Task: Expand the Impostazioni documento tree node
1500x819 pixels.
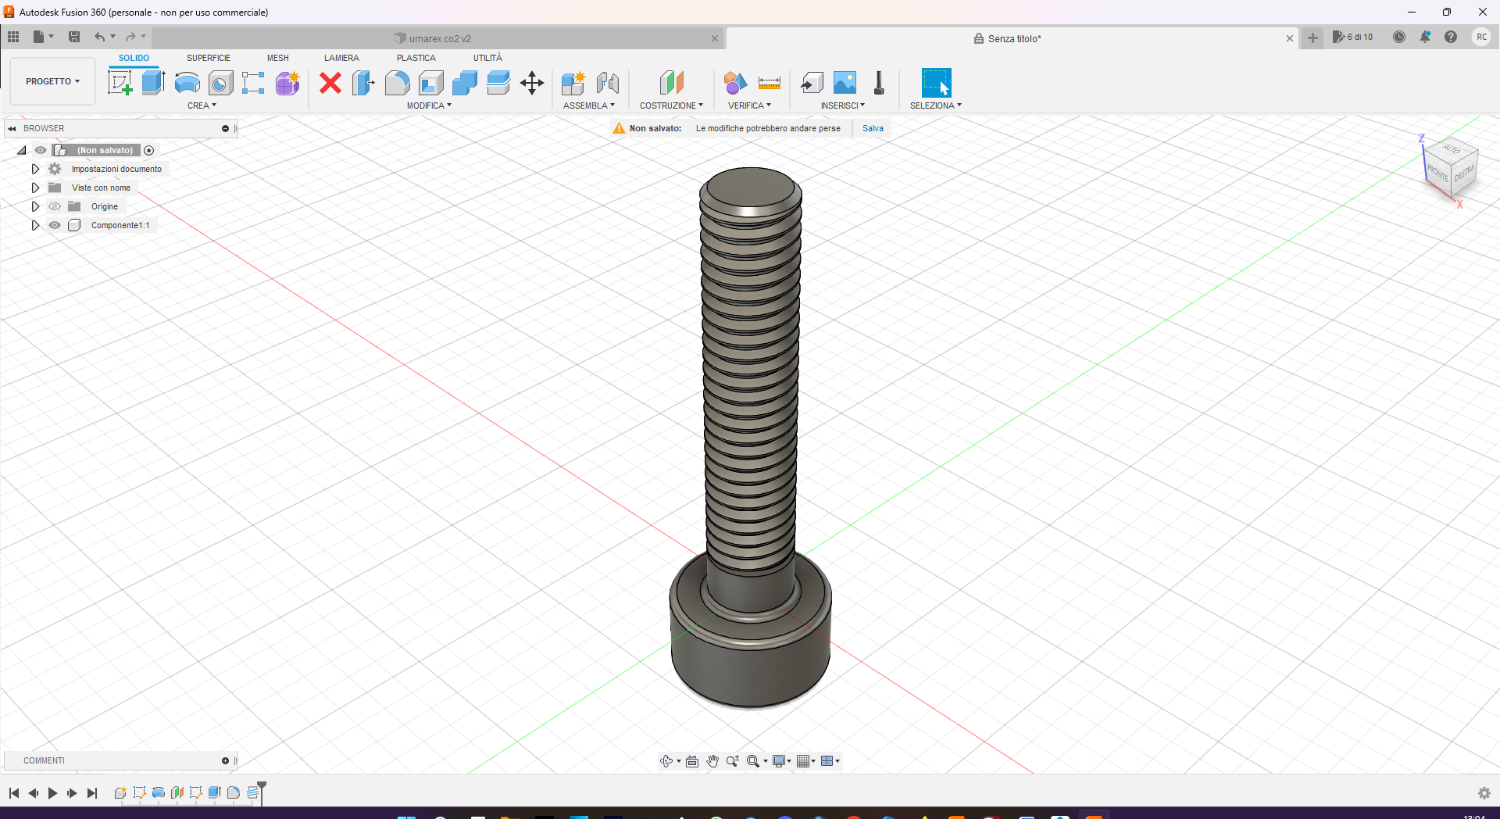Action: pyautogui.click(x=35, y=169)
